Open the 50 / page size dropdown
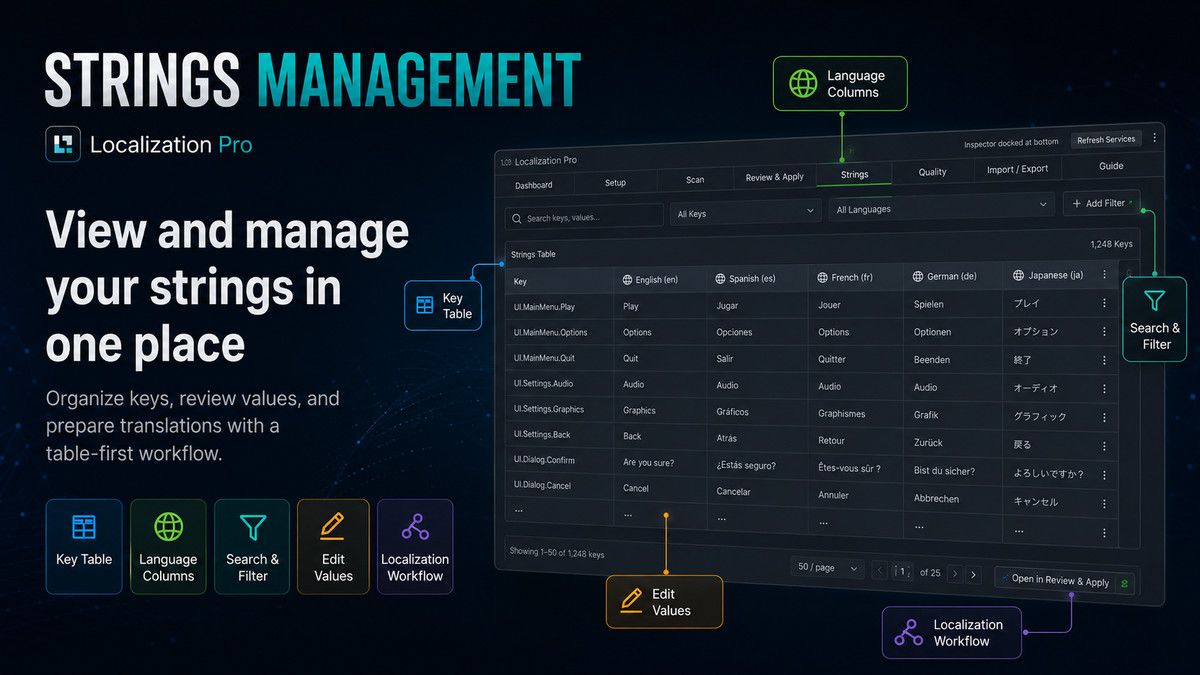1200x675 pixels. [826, 568]
